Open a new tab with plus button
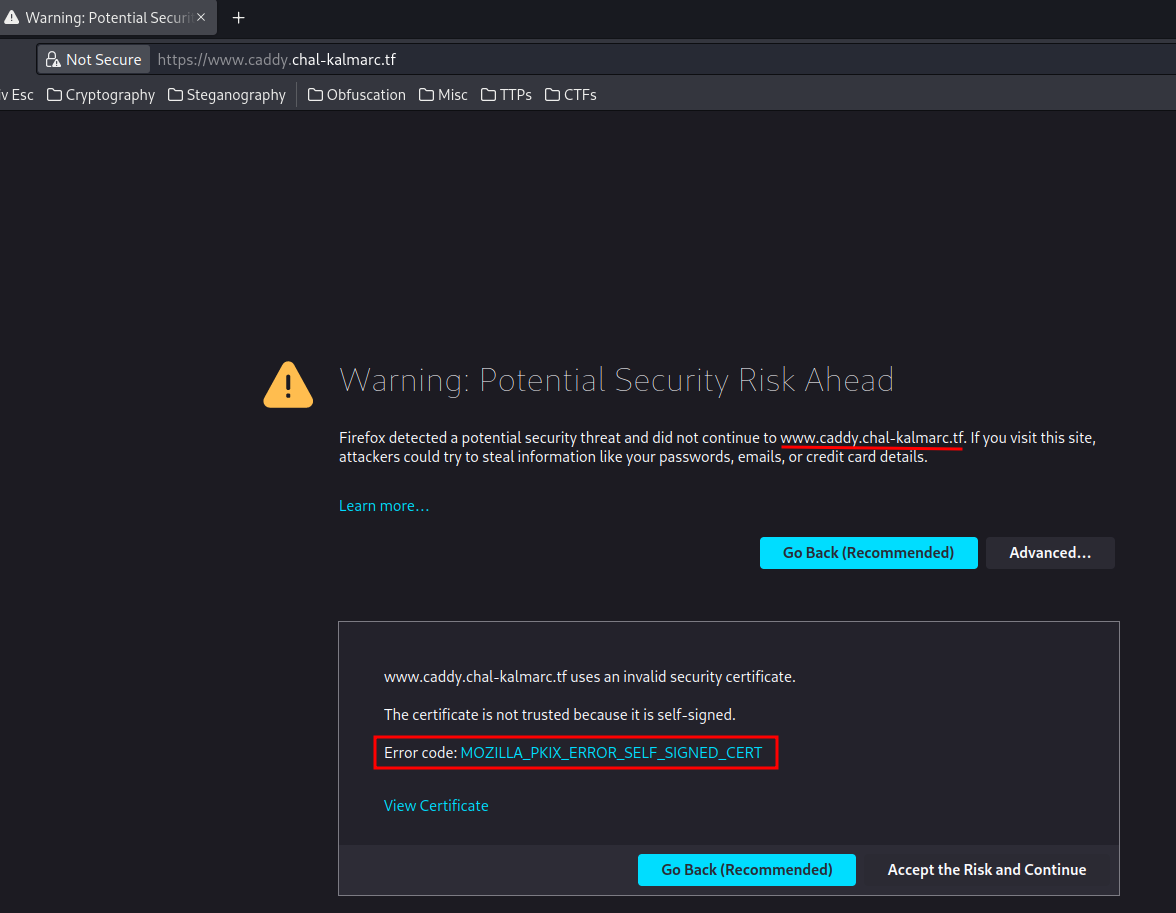The width and height of the screenshot is (1176, 913). pyautogui.click(x=238, y=17)
